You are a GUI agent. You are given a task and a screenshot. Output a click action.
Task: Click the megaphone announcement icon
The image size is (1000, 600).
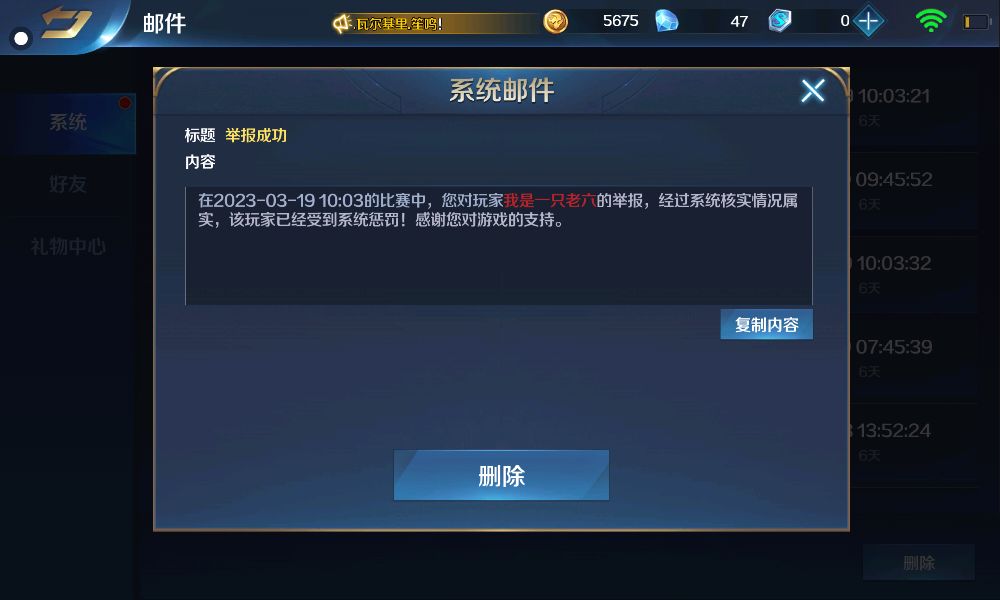(342, 24)
